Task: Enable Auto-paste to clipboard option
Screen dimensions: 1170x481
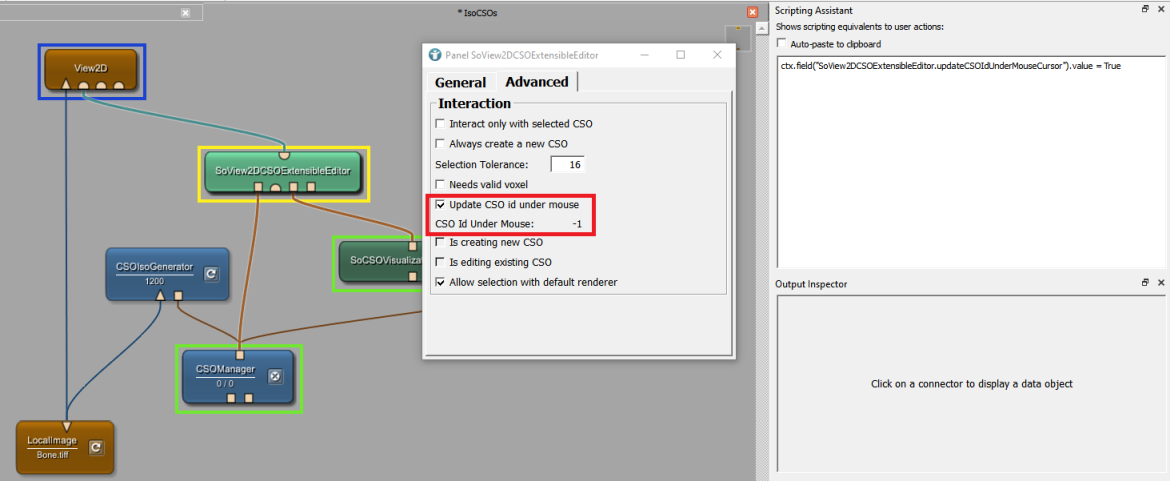Action: (782, 44)
